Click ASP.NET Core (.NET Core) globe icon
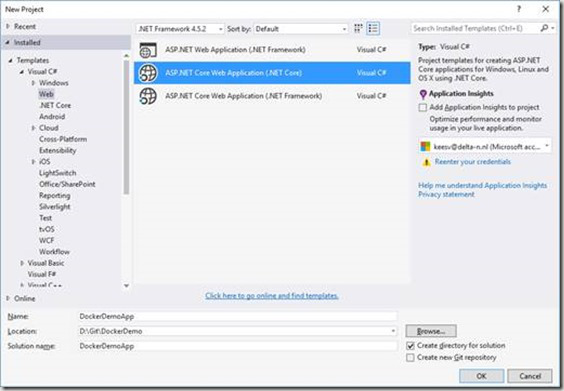The height and width of the screenshot is (391, 564). coord(148,73)
